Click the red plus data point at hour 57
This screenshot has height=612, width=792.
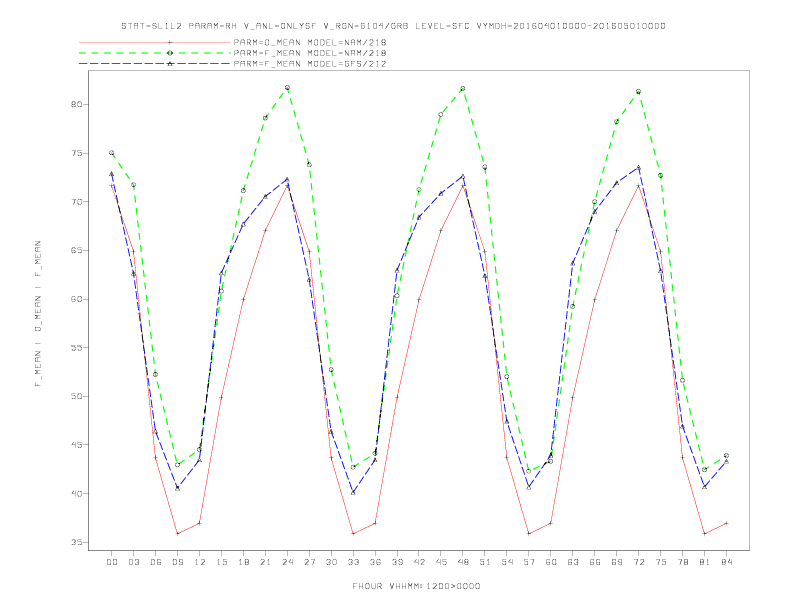529,534
